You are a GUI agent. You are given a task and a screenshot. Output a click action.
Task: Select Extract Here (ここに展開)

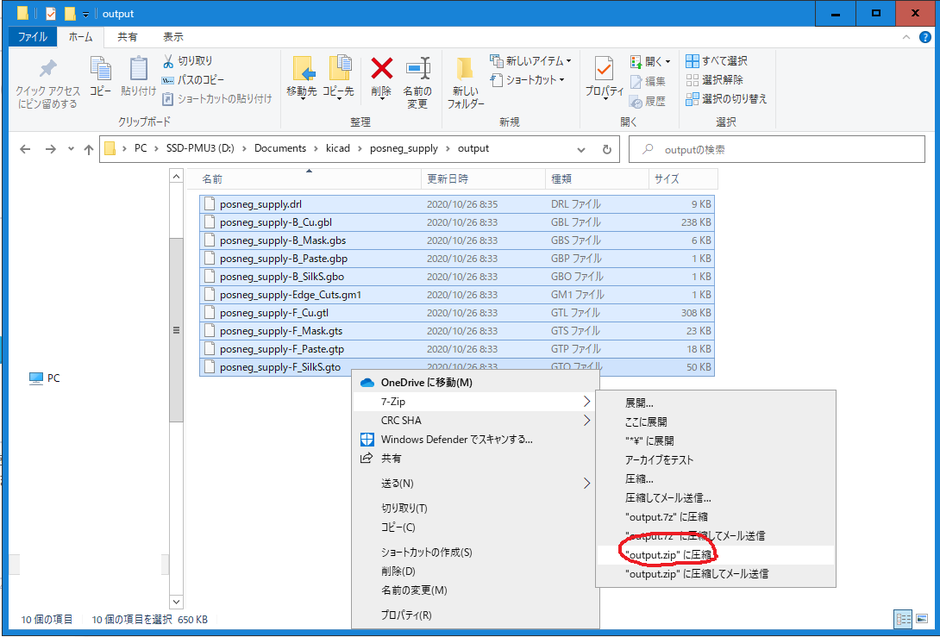[715, 422]
